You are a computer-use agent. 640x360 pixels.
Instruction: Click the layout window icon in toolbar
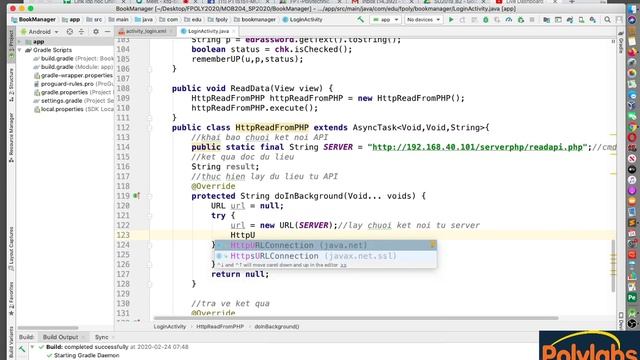coord(558,20)
